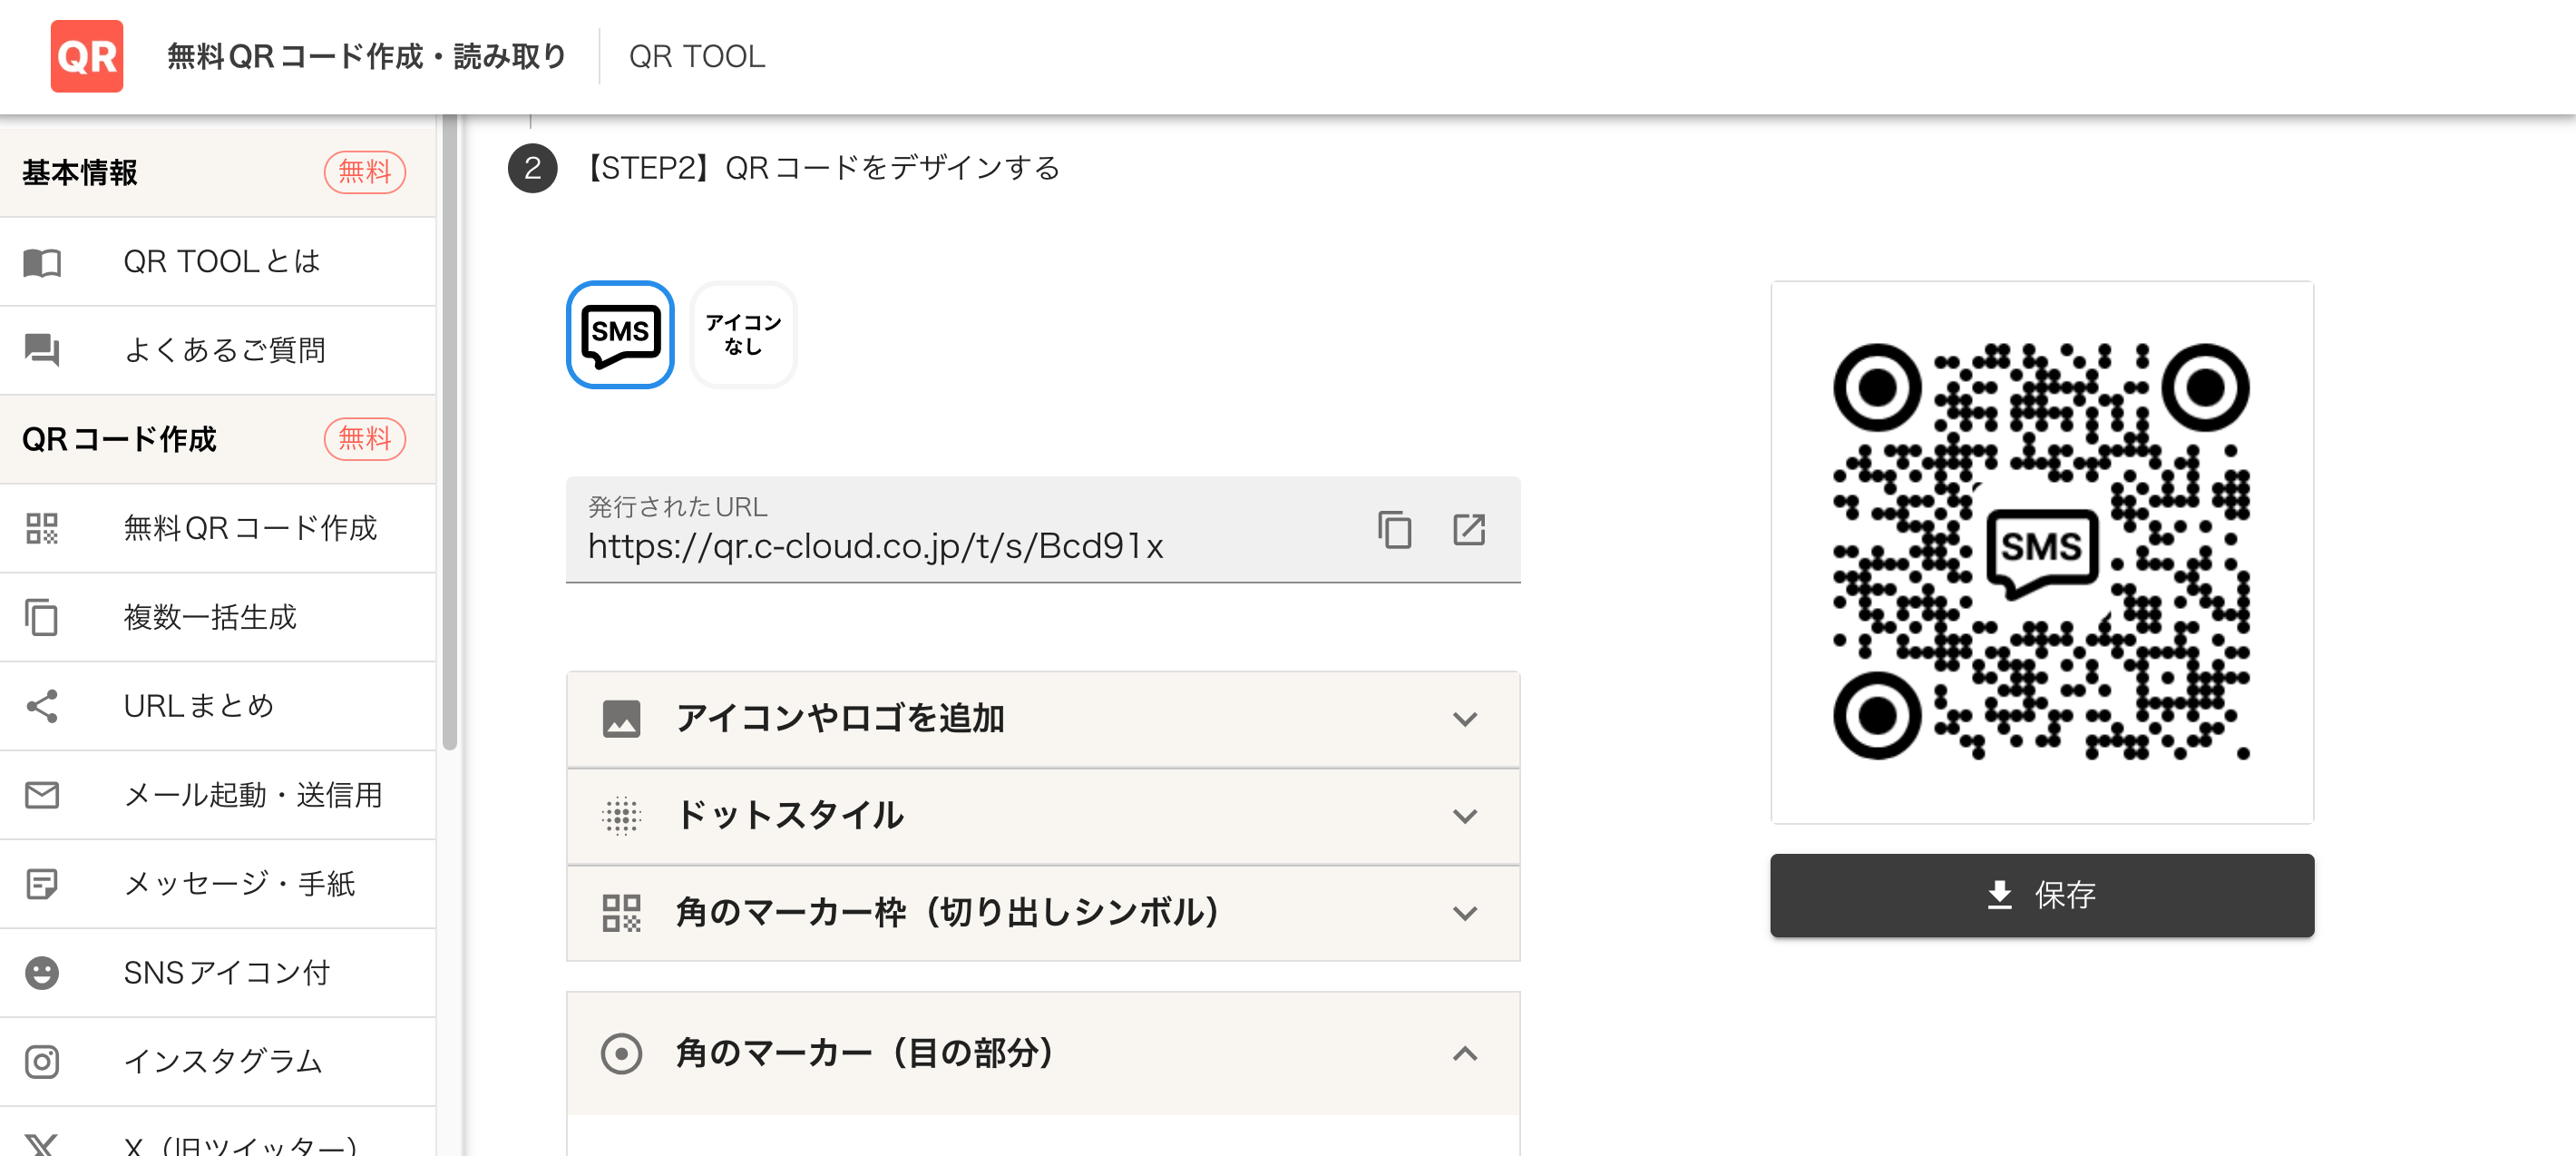Image resolution: width=2576 pixels, height=1156 pixels.
Task: Choose アイコンなし option
Action: [742, 335]
